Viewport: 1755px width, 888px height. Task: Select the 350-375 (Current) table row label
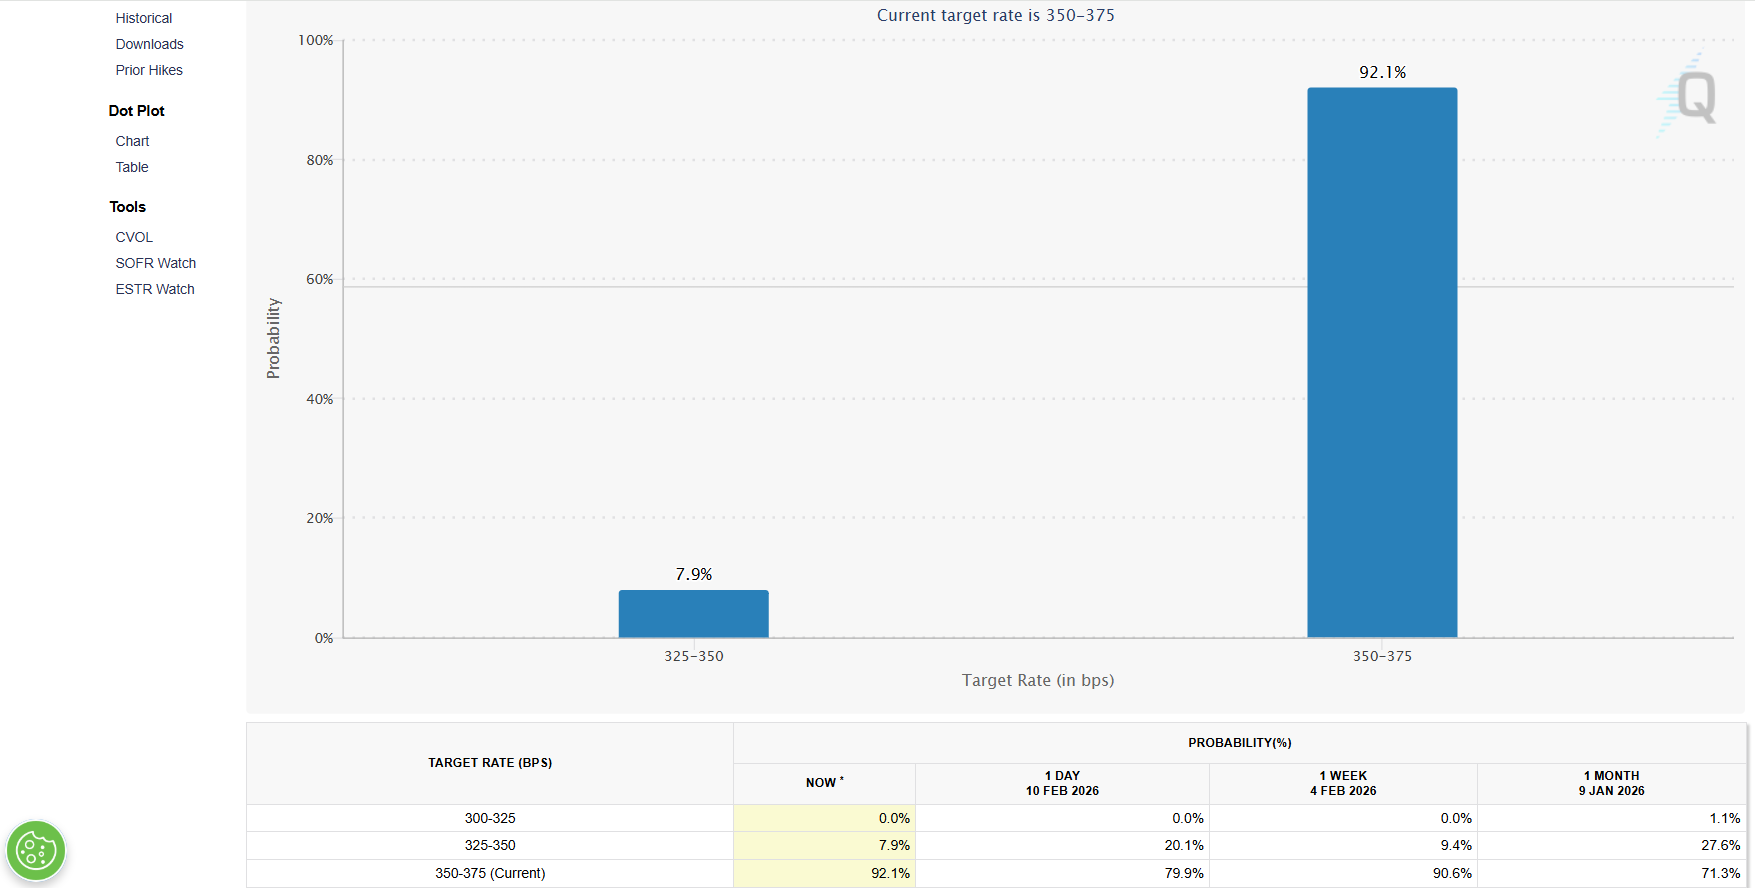490,873
